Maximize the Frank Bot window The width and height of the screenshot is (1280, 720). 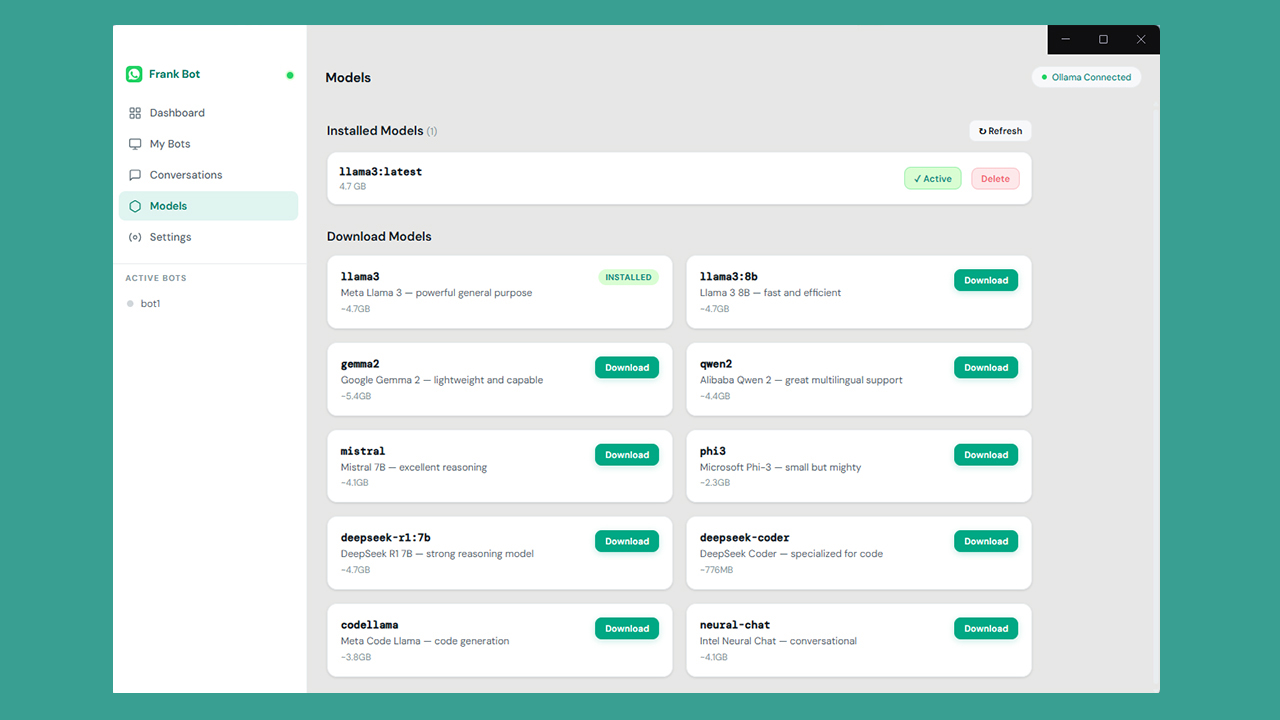click(1103, 40)
